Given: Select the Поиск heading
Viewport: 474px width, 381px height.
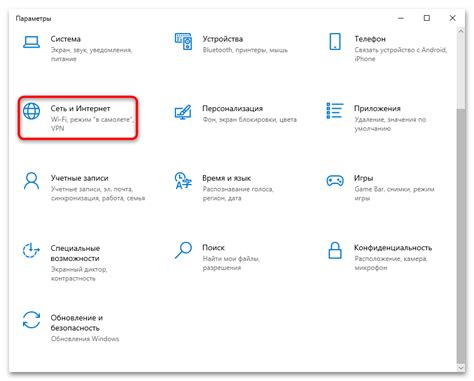Looking at the screenshot, I should (214, 248).
